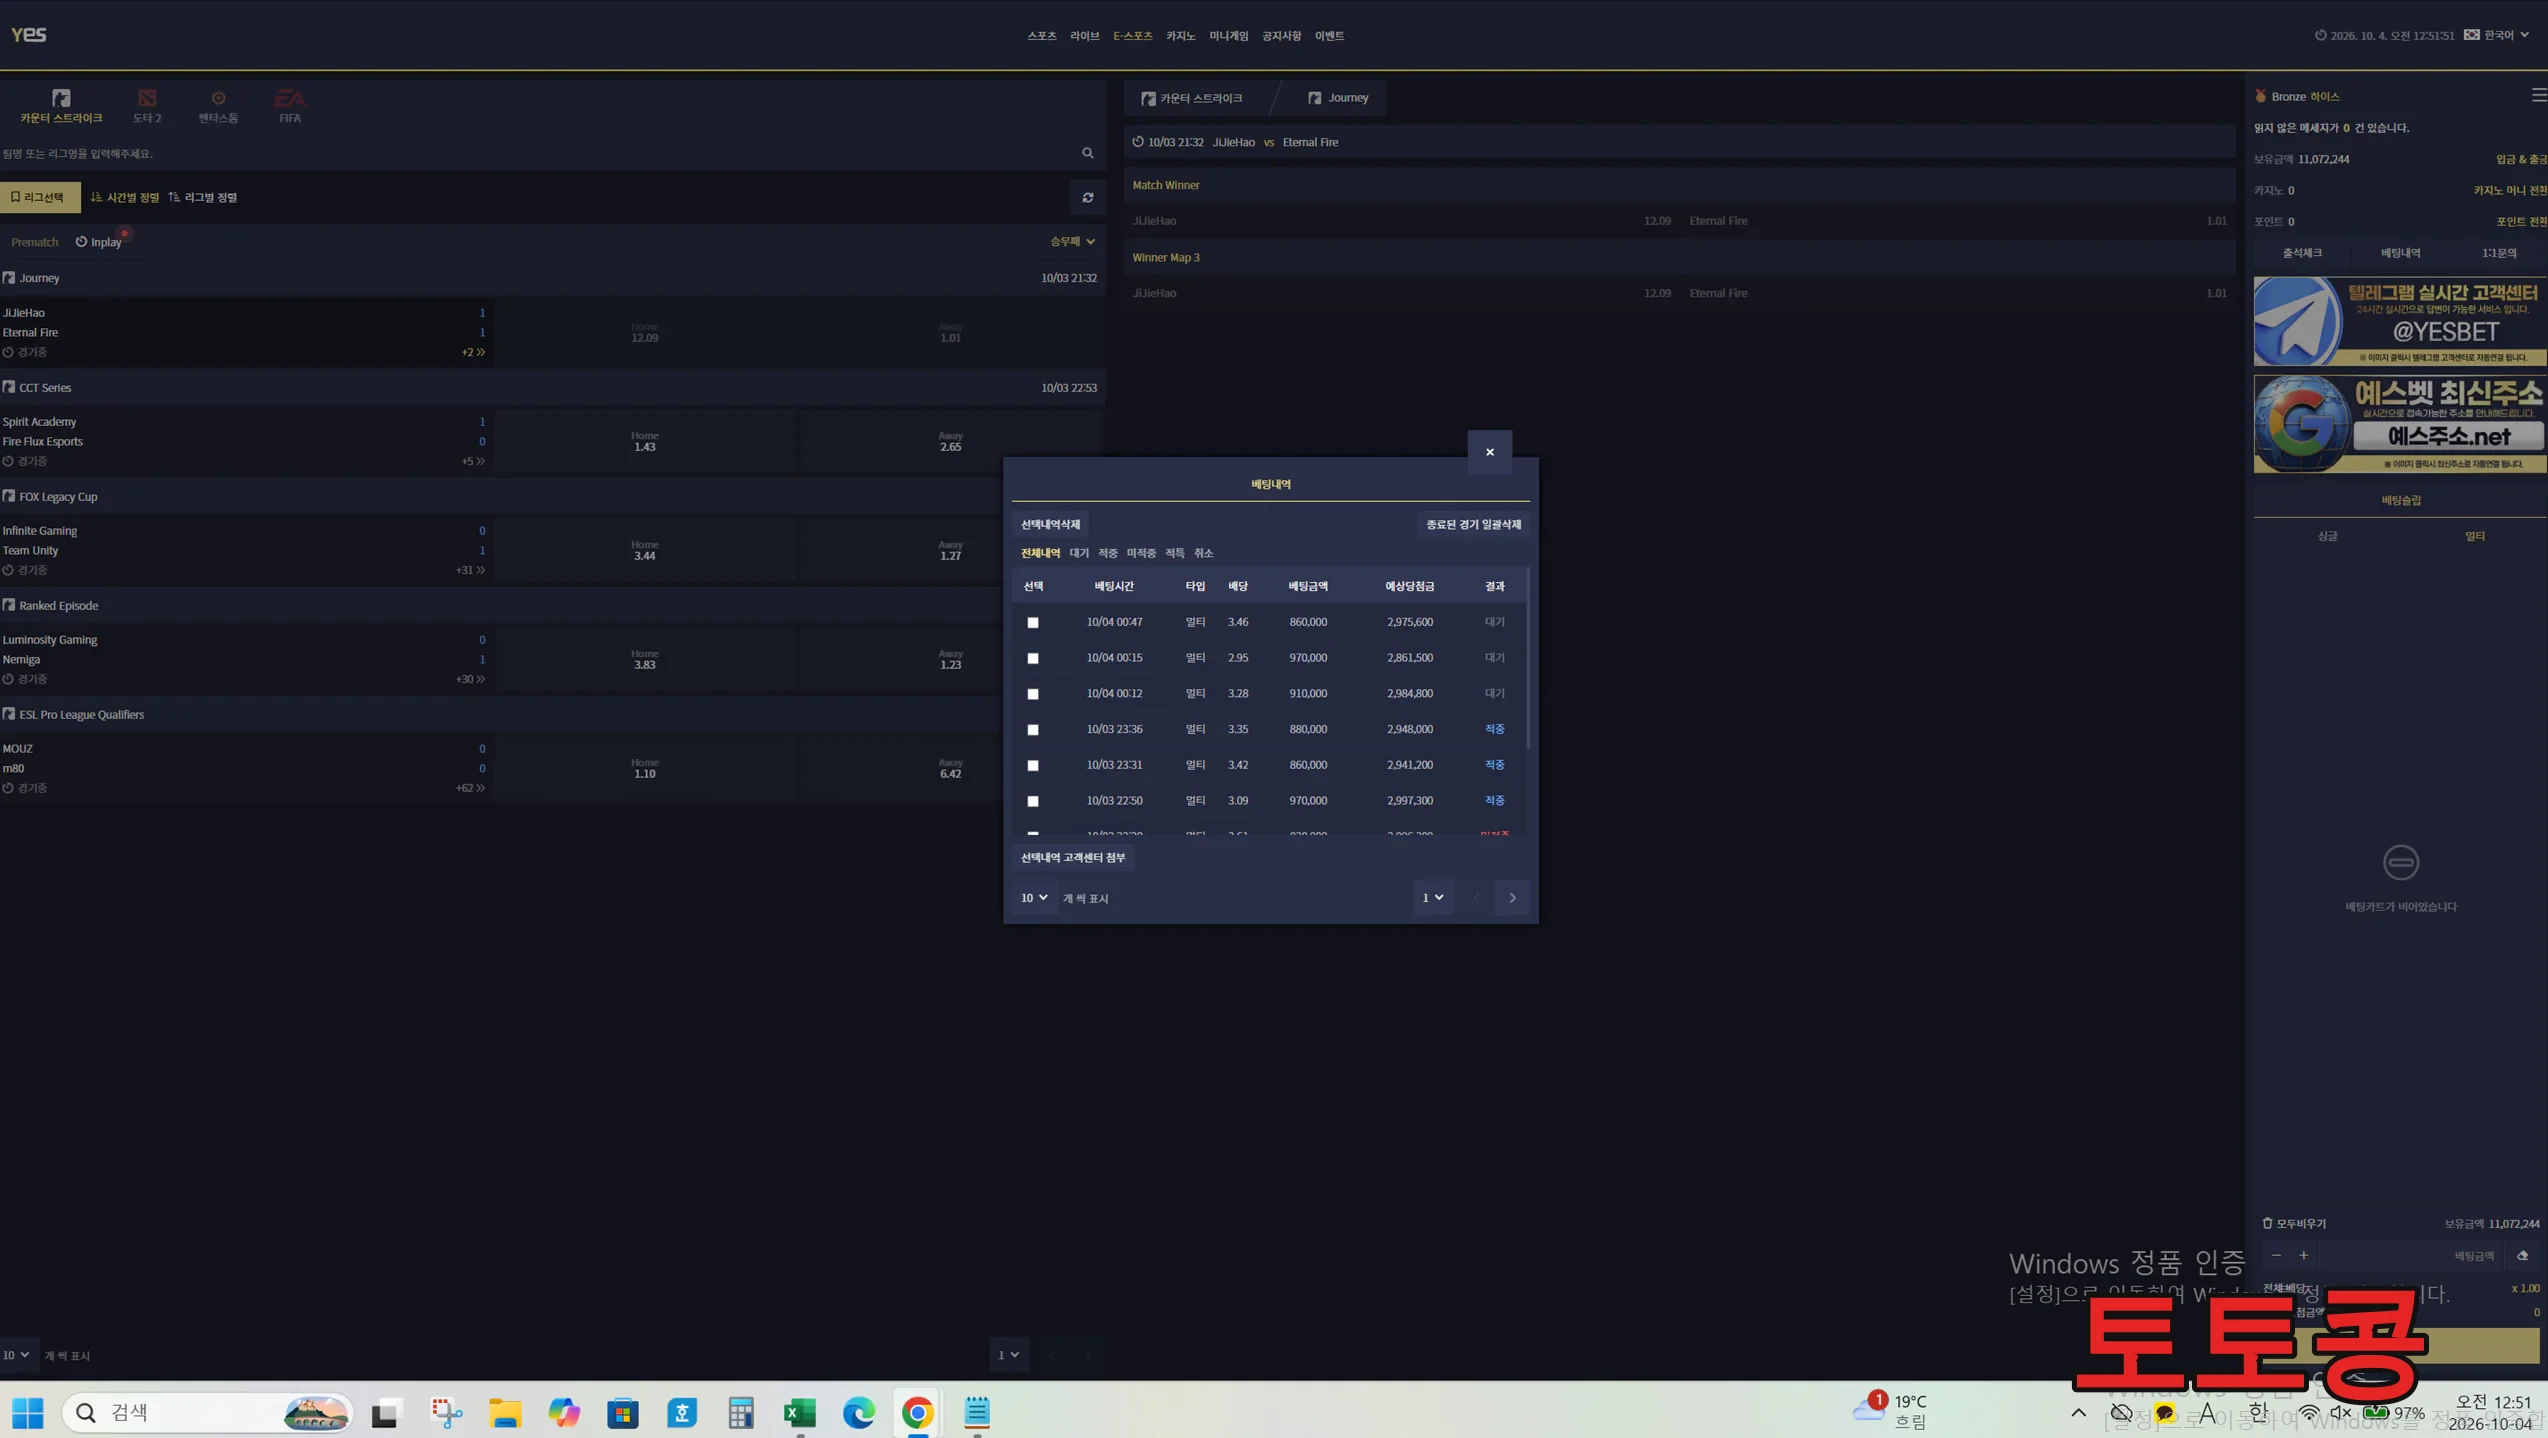Viewport: 2548px width, 1438px height.
Task: Click the search magnifier icon
Action: click(x=1088, y=153)
